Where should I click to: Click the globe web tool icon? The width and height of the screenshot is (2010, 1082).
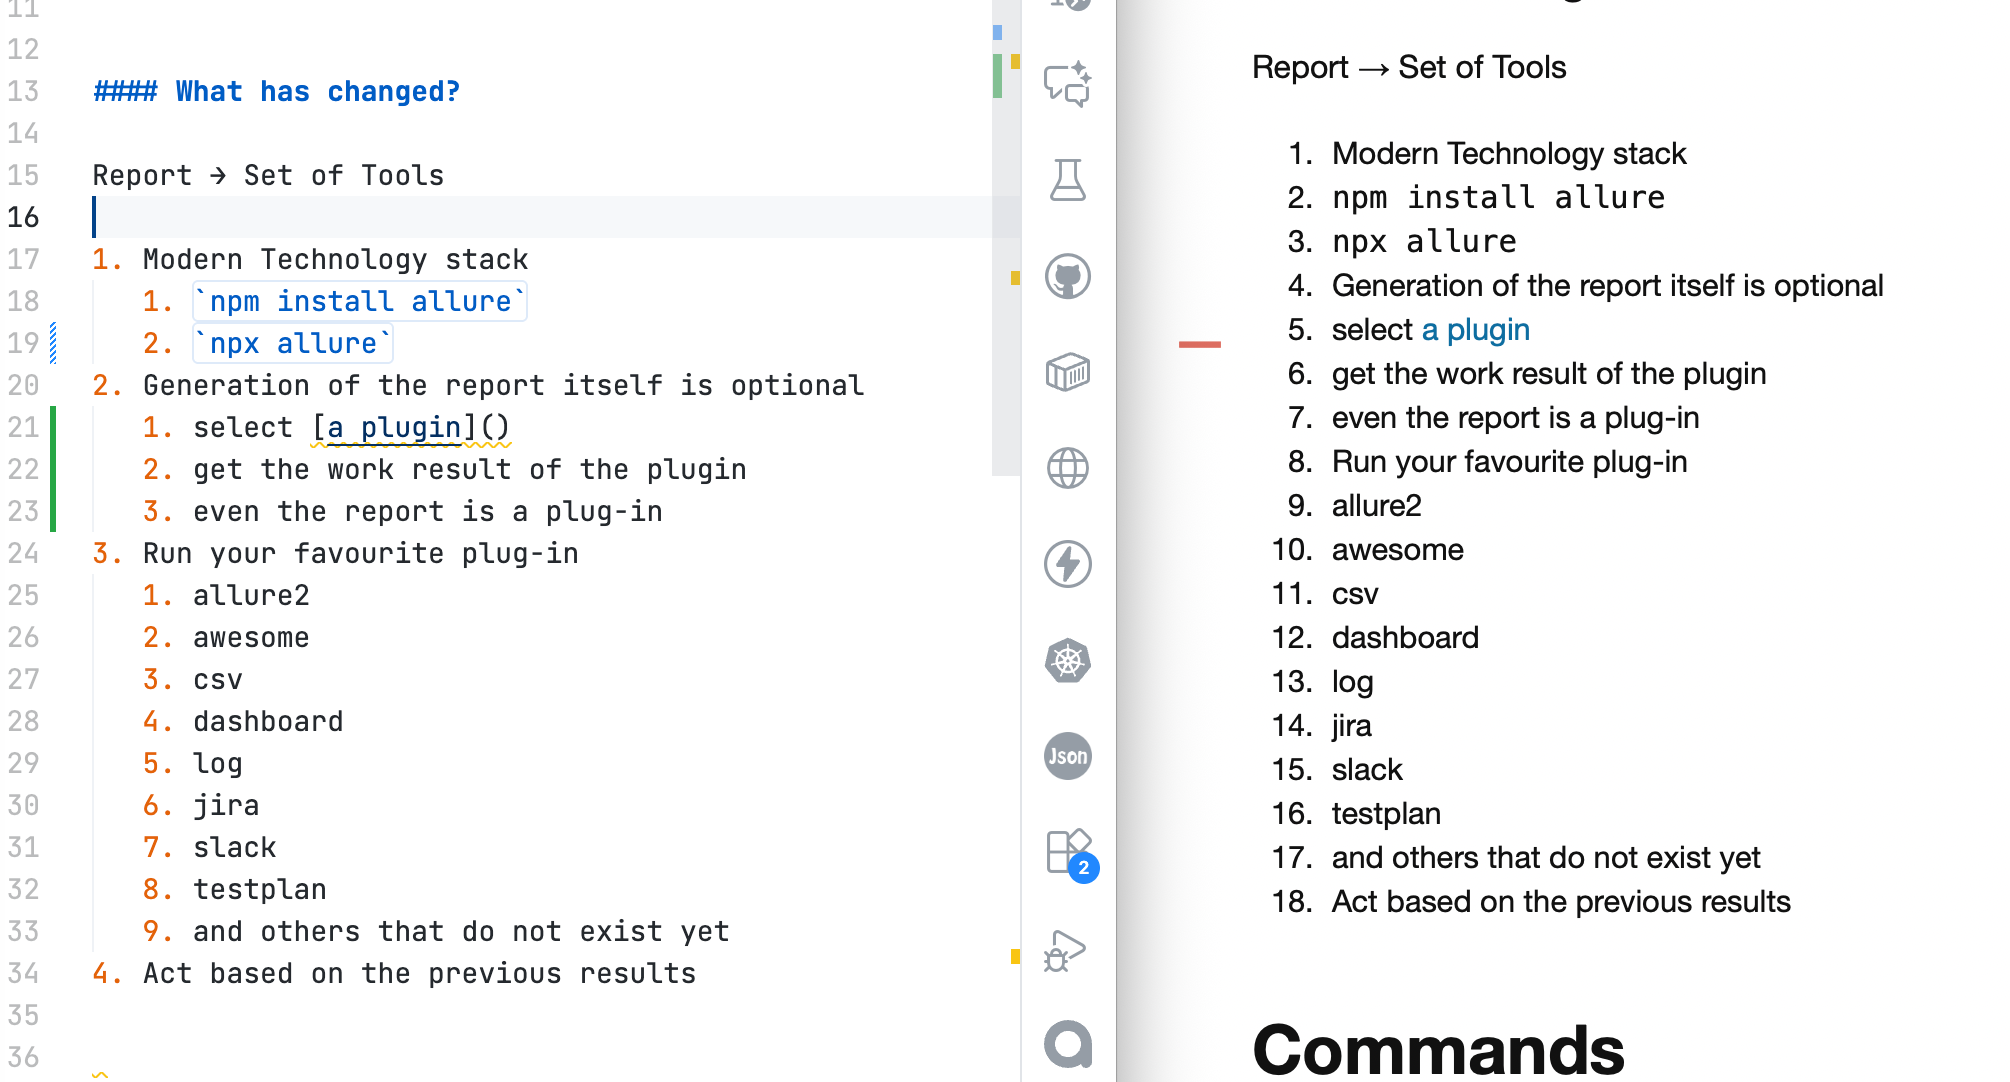pos(1067,468)
